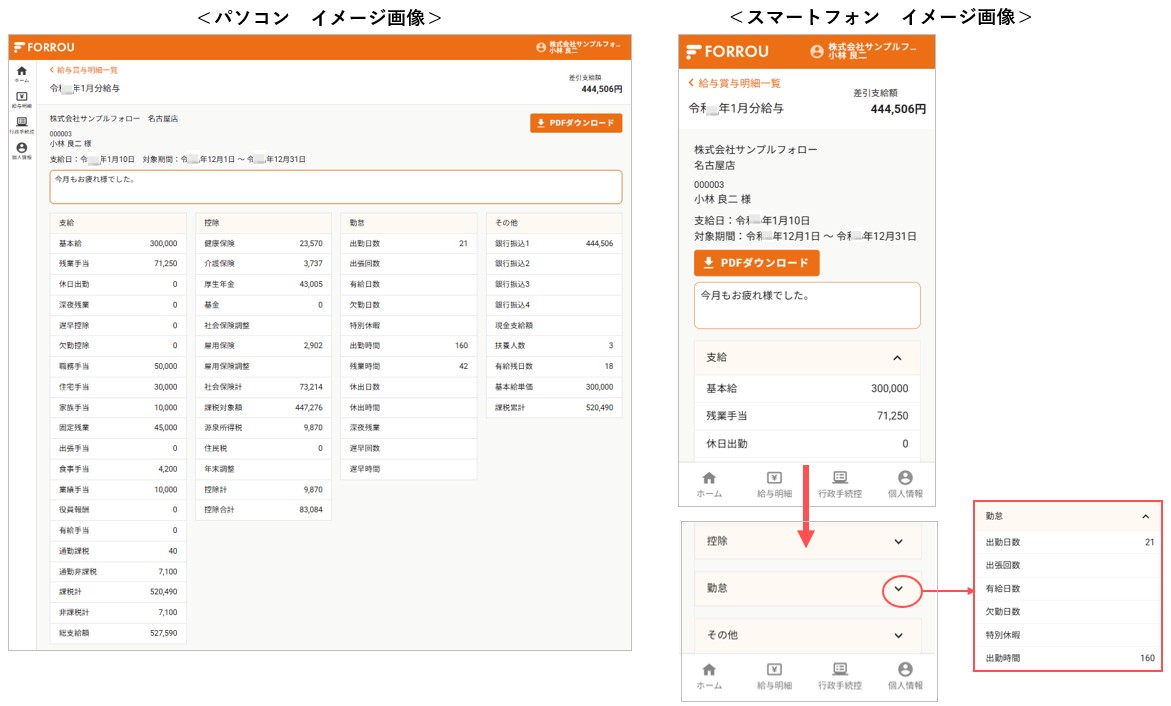
Task: Select 健康保険 row in PC 控除 table
Action: coord(264,244)
